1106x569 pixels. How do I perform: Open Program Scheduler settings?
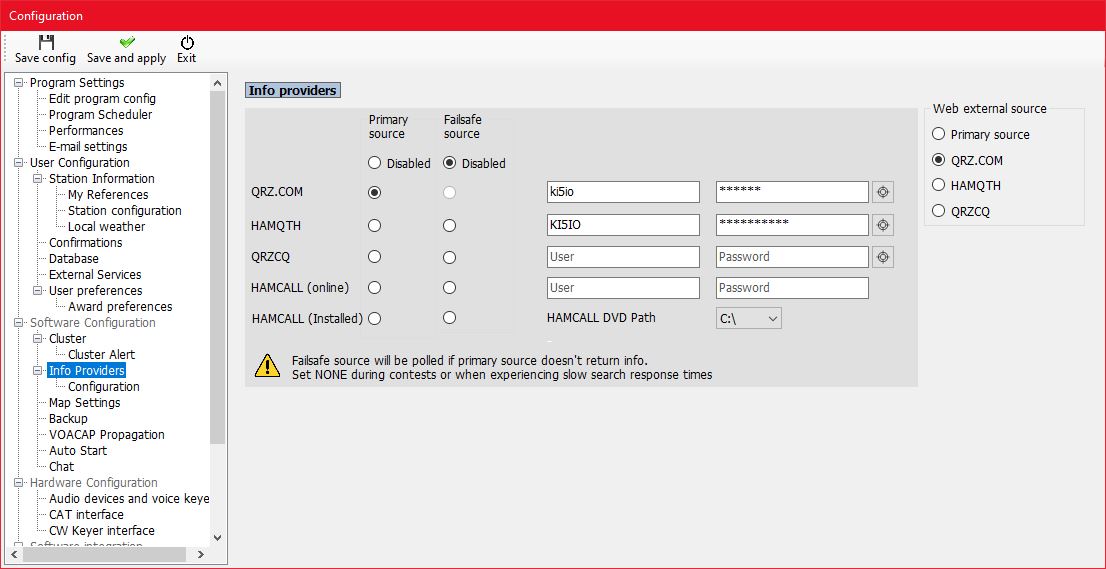(x=100, y=114)
